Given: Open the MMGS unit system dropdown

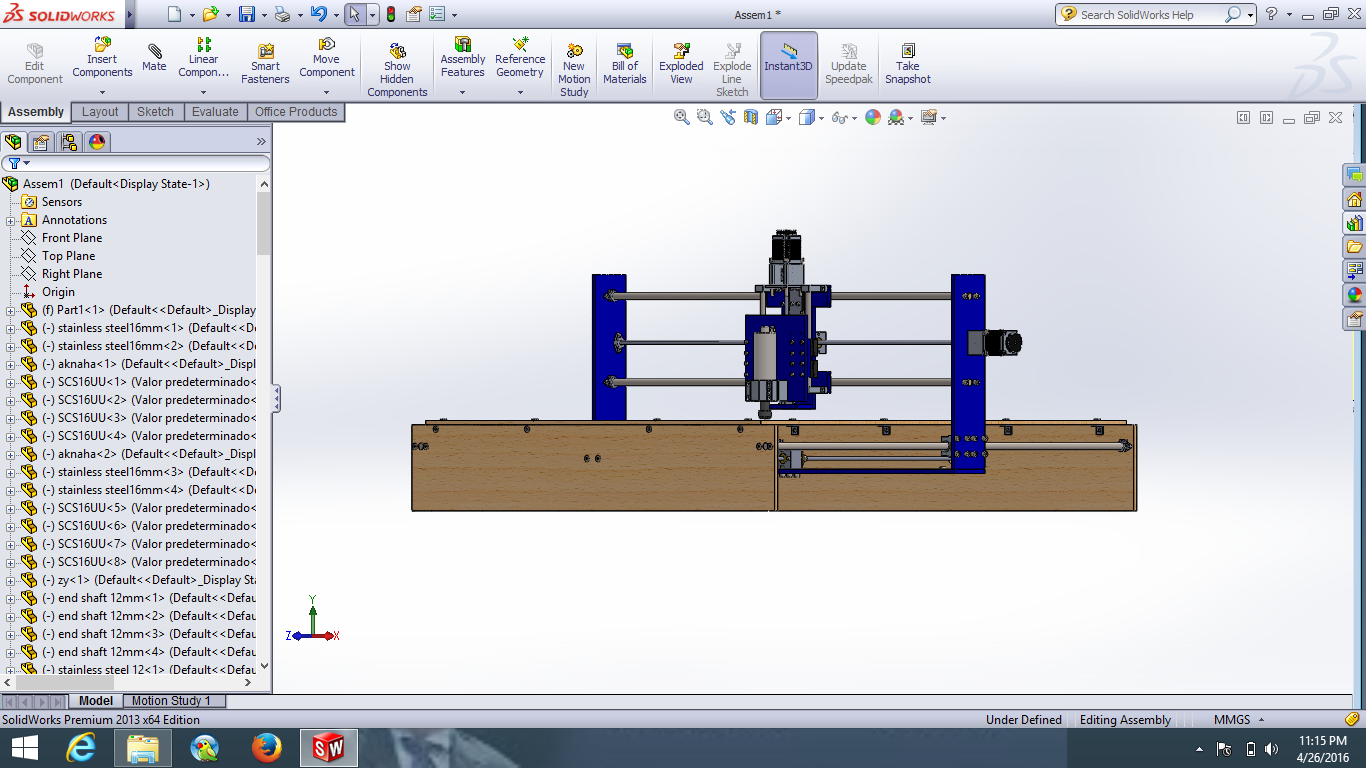Looking at the screenshot, I should tap(1261, 720).
